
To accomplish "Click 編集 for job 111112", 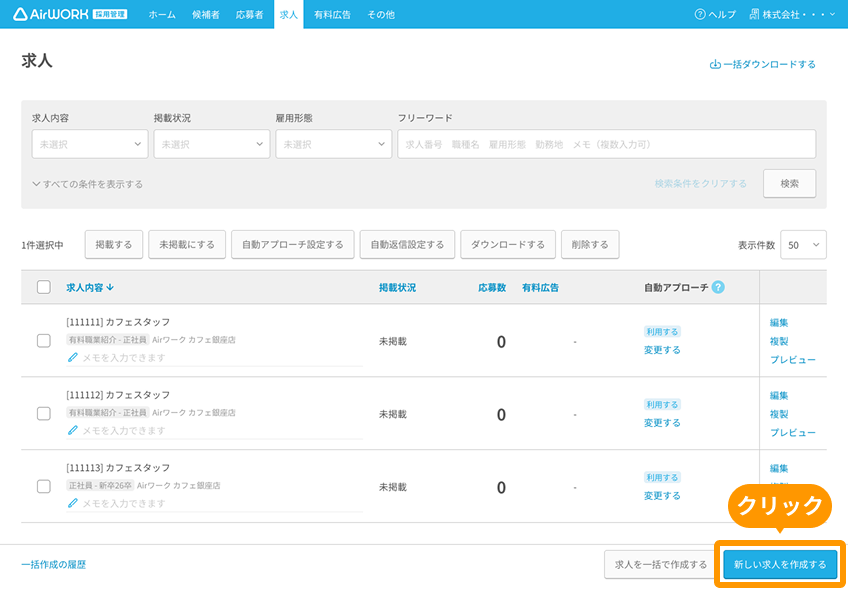I will [779, 396].
